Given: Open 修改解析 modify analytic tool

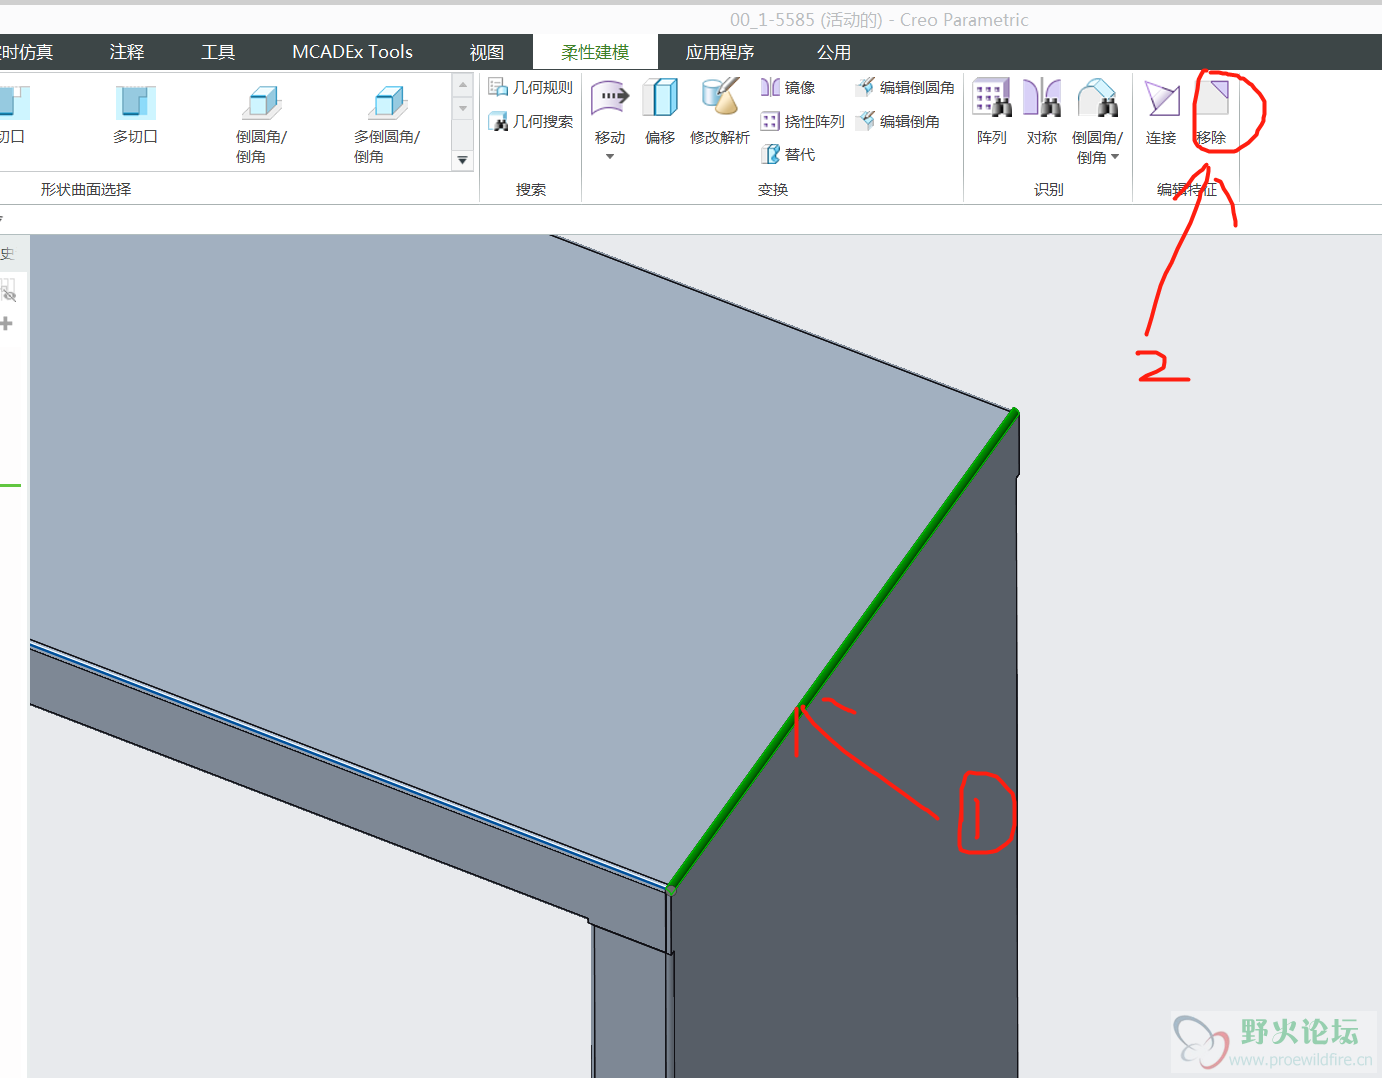Looking at the screenshot, I should [x=720, y=112].
